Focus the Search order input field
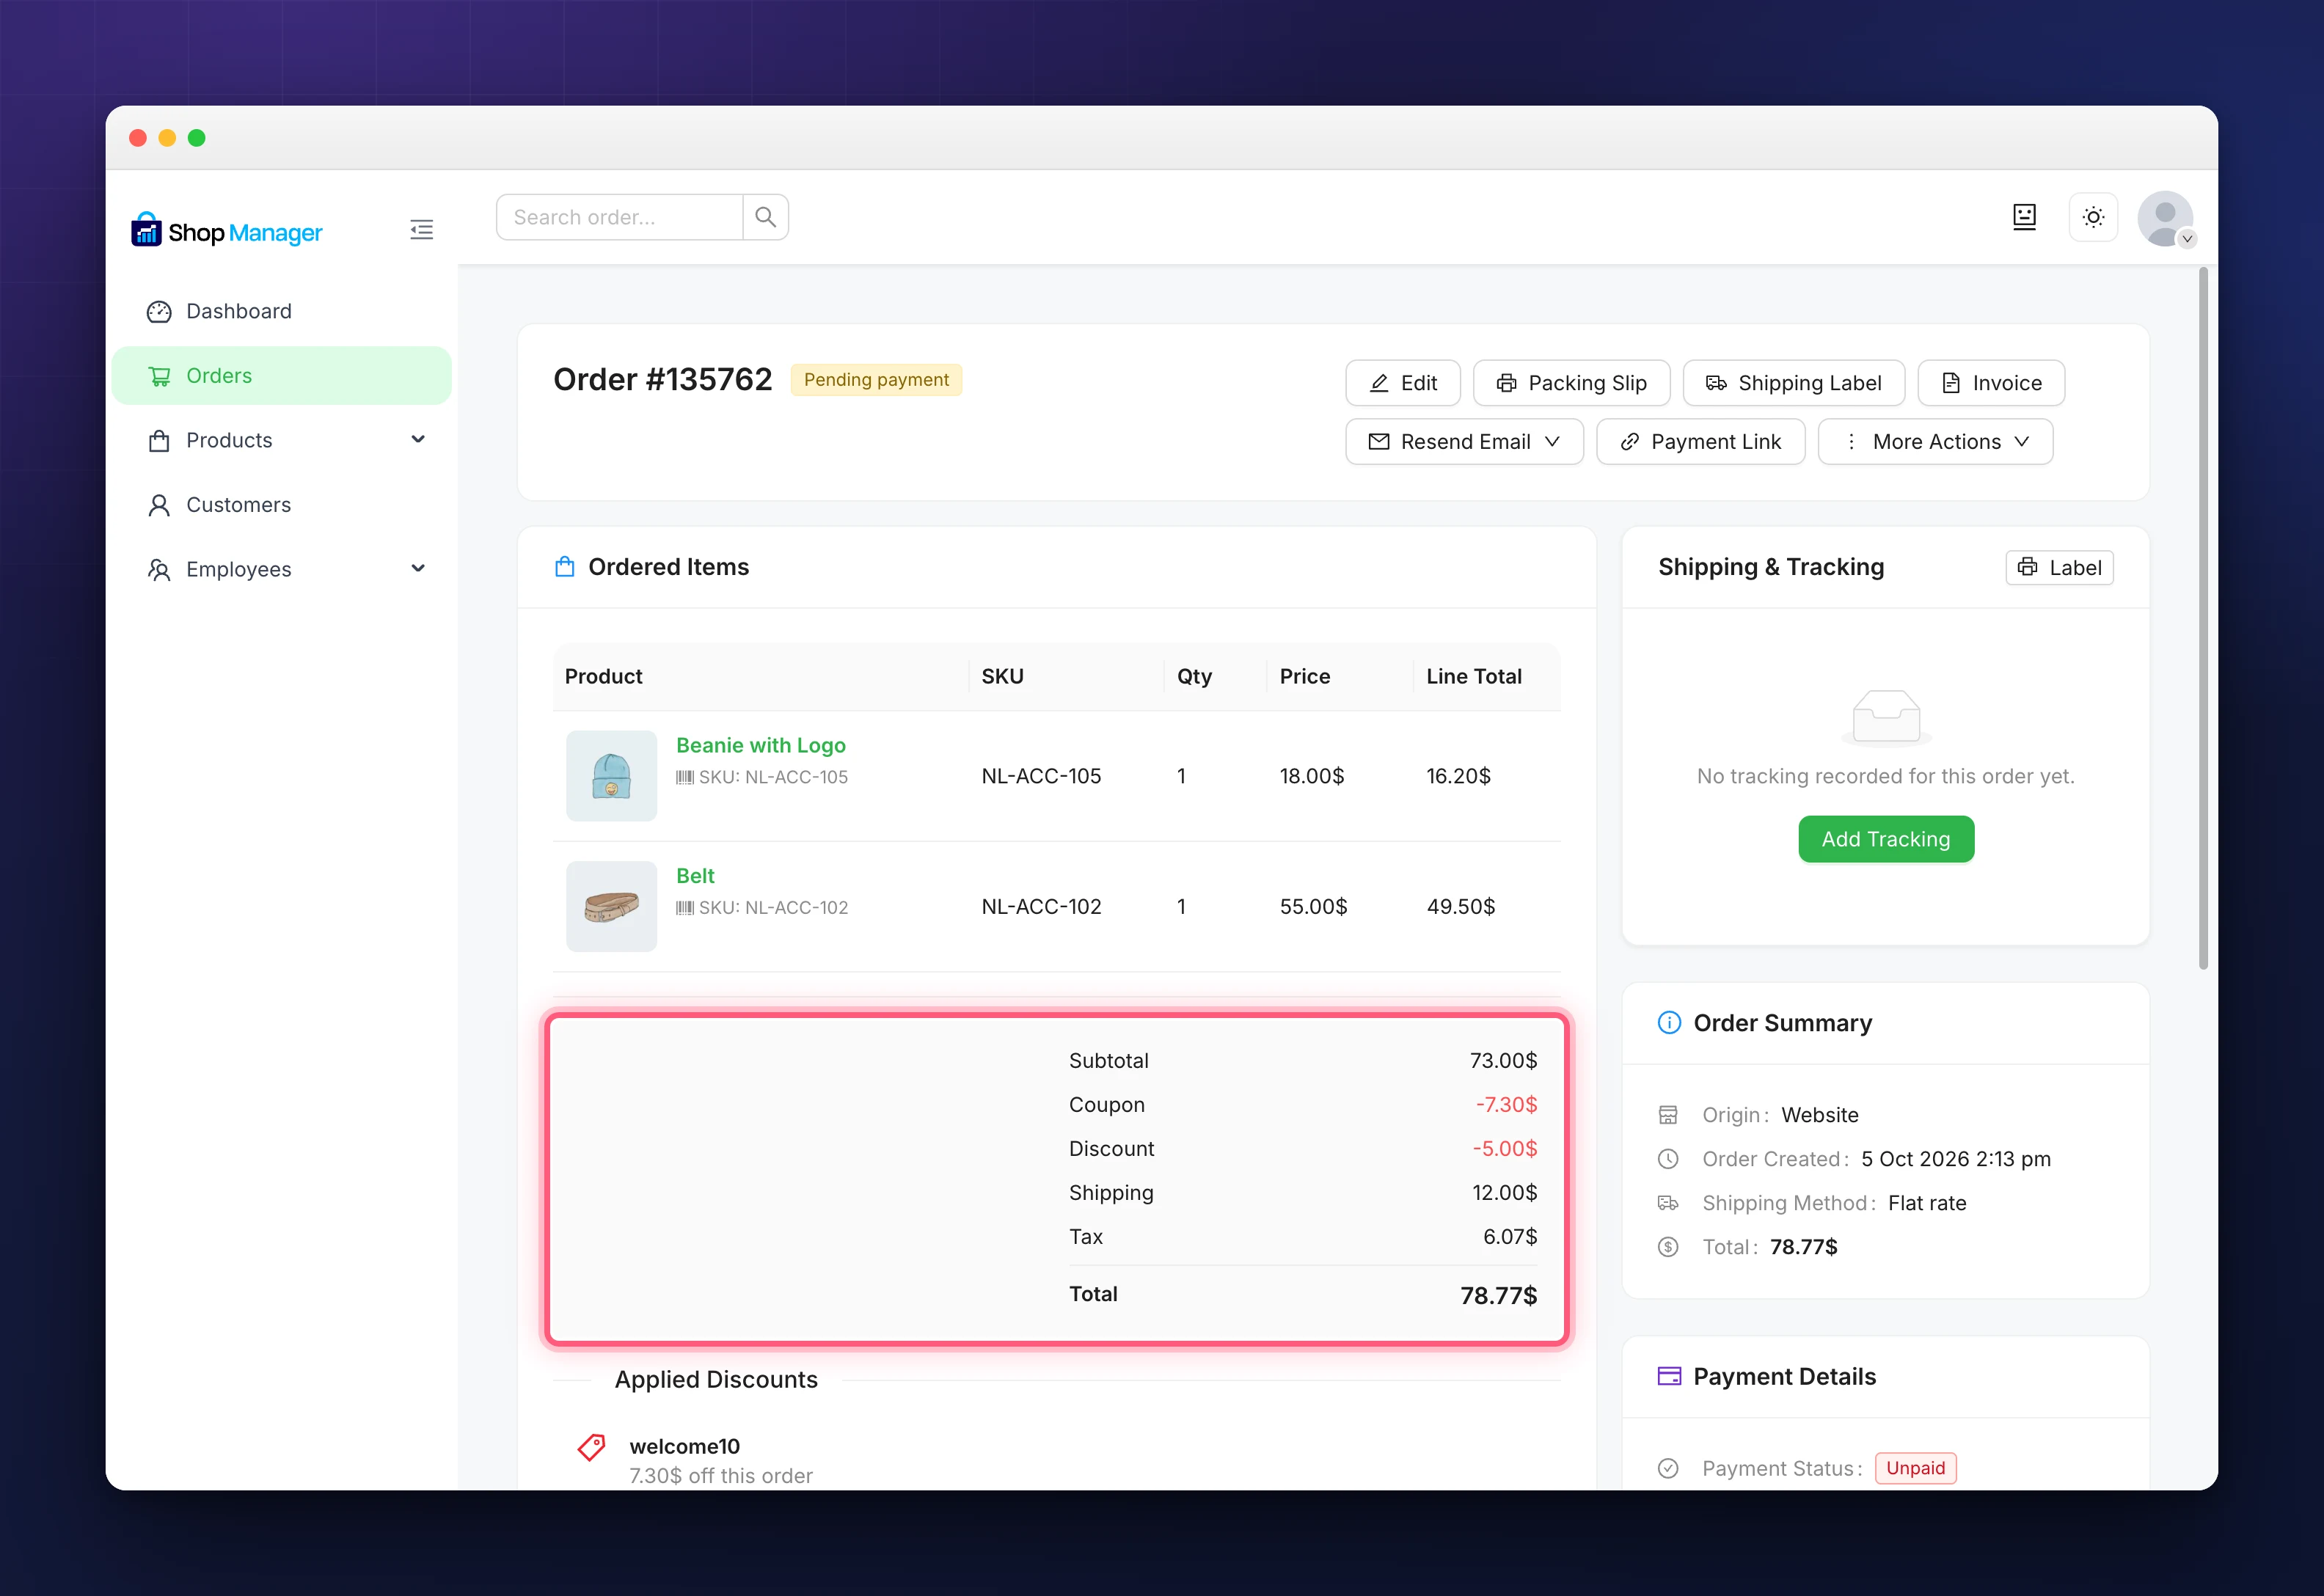The width and height of the screenshot is (2324, 1596). point(620,217)
